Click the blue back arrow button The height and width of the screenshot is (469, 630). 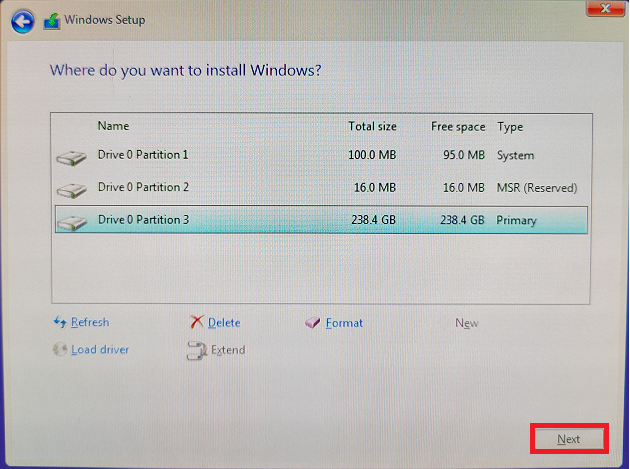tap(22, 21)
